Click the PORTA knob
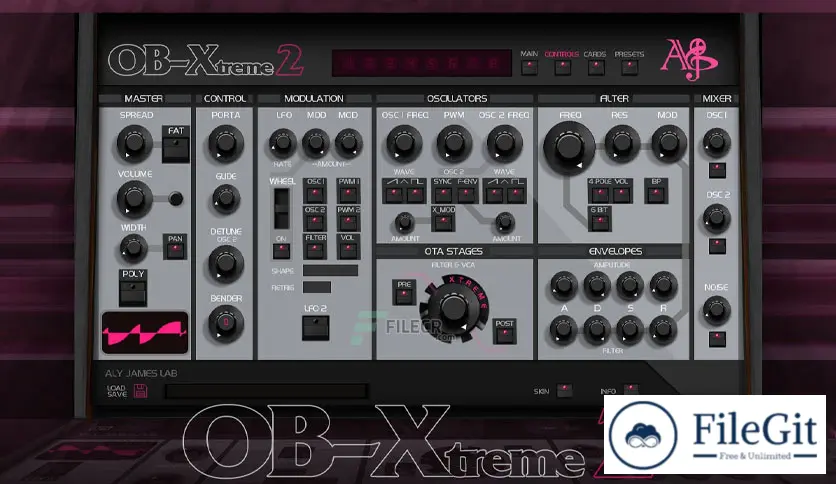This screenshot has height=484, width=836. pyautogui.click(x=226, y=143)
